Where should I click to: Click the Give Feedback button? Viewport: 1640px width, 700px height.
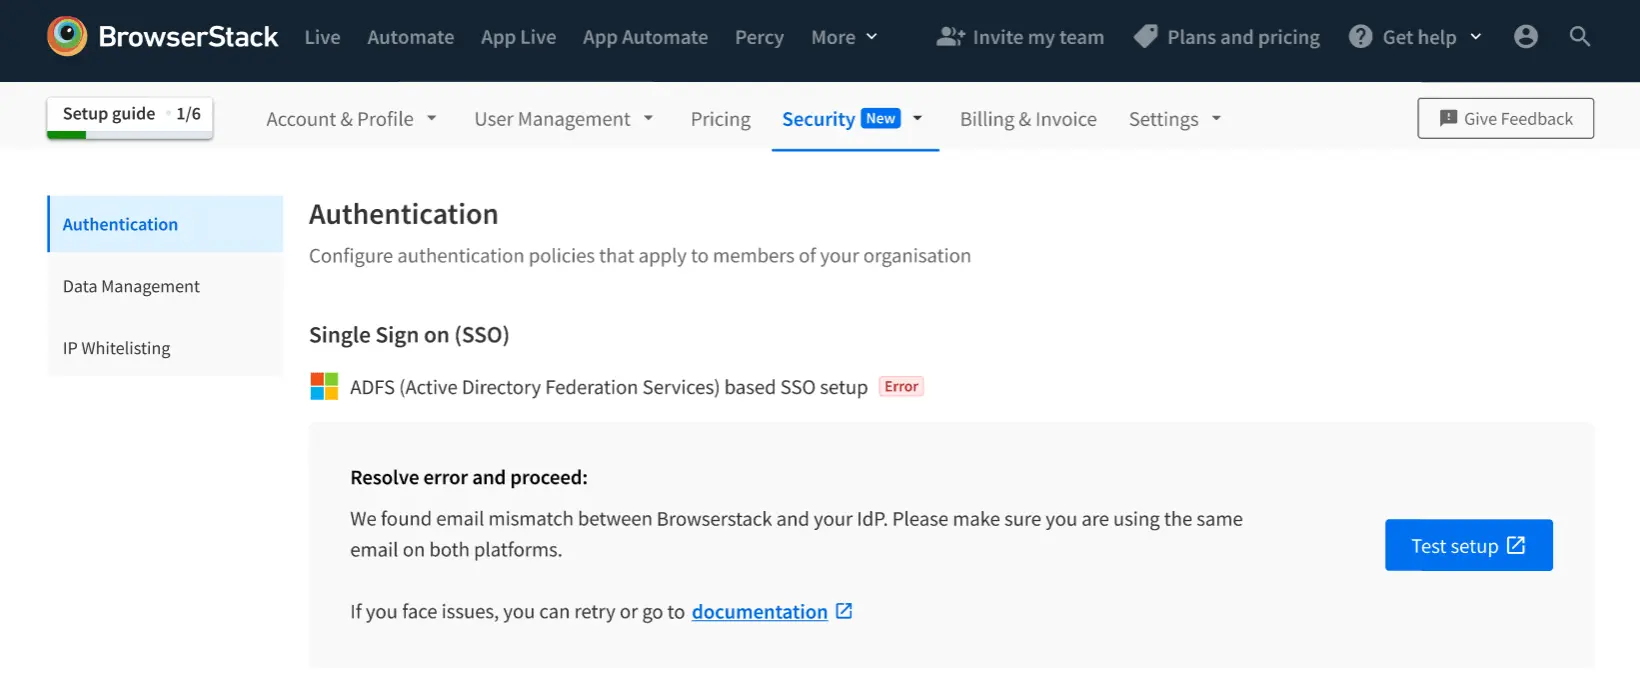click(1505, 118)
